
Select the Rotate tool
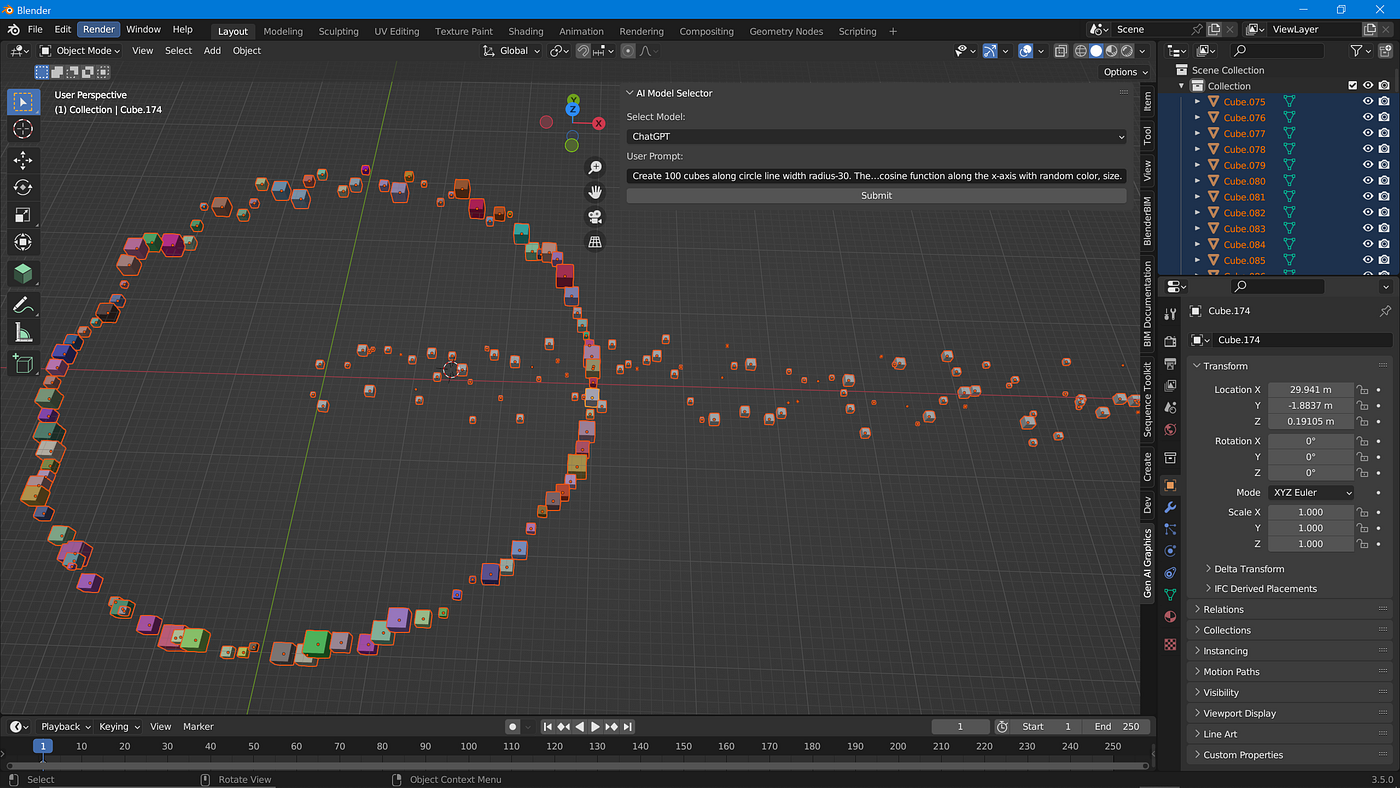coord(23,187)
